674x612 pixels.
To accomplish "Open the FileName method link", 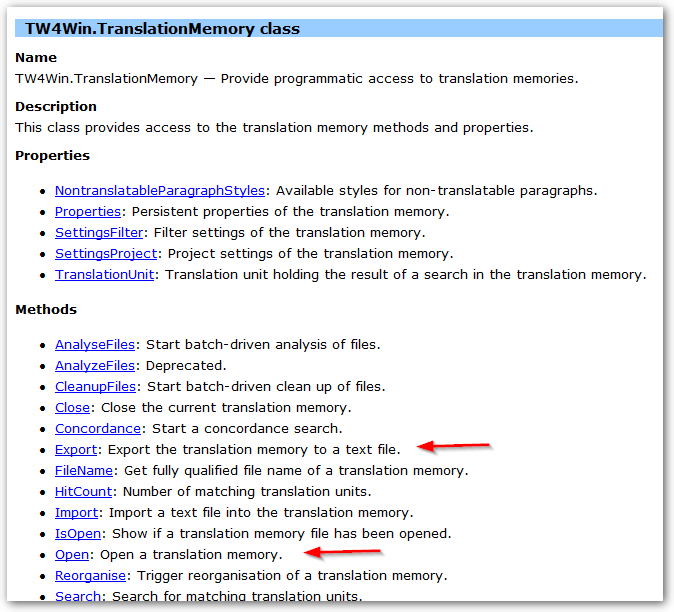I will [x=84, y=471].
